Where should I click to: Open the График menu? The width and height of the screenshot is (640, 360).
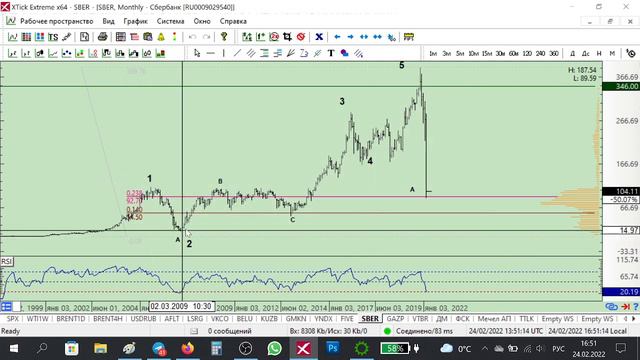[136, 21]
